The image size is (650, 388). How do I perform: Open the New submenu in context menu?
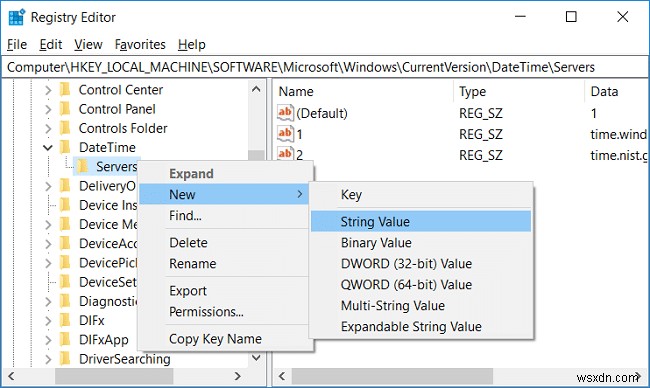[x=224, y=194]
